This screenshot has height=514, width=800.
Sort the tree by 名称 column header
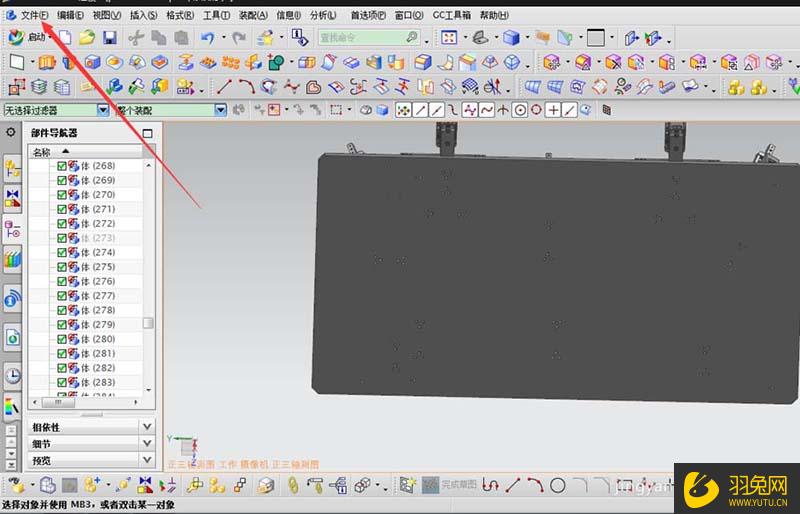(x=42, y=152)
